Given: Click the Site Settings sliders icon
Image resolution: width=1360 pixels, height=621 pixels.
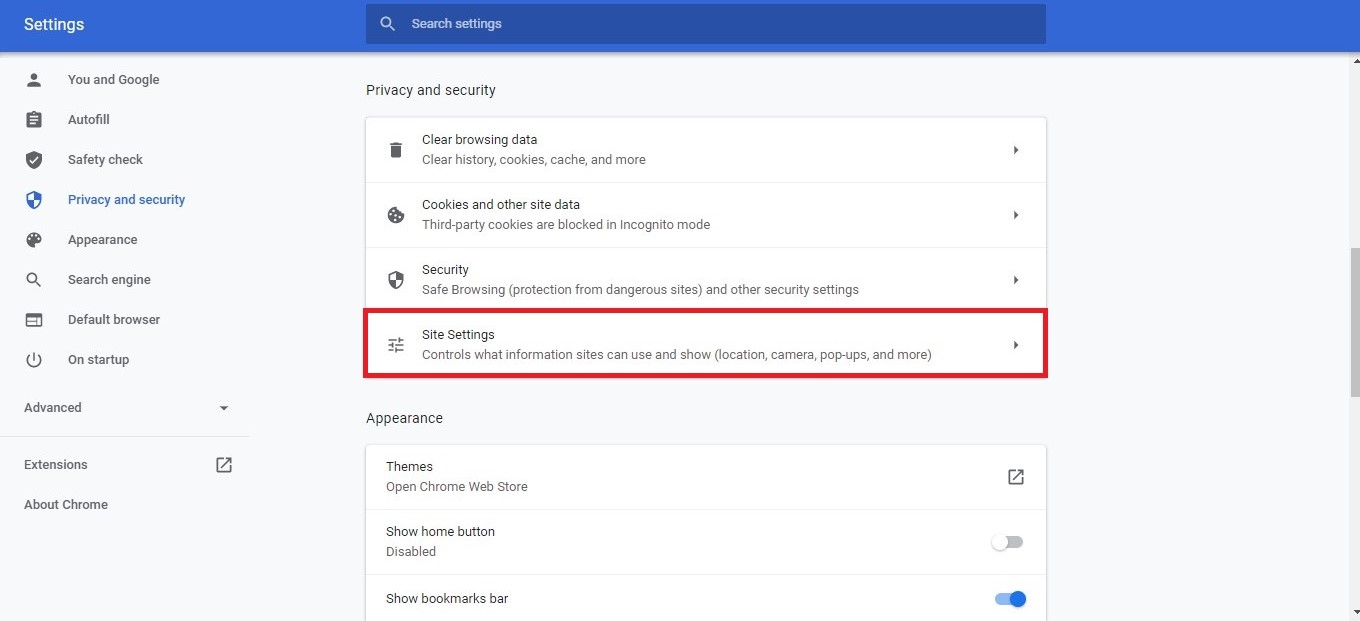Looking at the screenshot, I should [x=395, y=344].
